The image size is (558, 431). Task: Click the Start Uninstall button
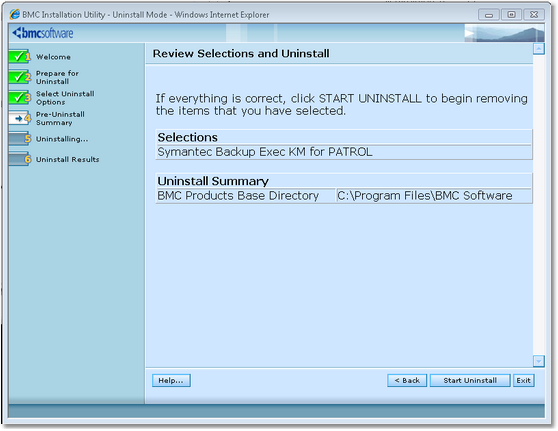click(x=470, y=380)
